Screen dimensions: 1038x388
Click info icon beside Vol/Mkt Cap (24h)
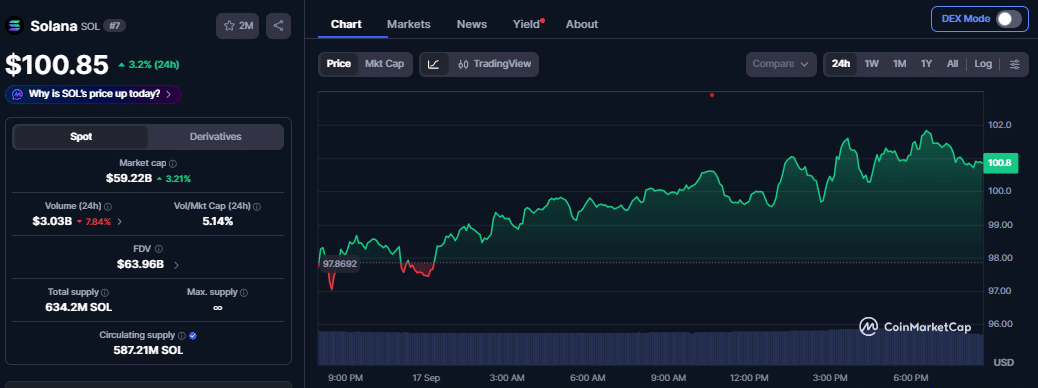click(x=257, y=207)
